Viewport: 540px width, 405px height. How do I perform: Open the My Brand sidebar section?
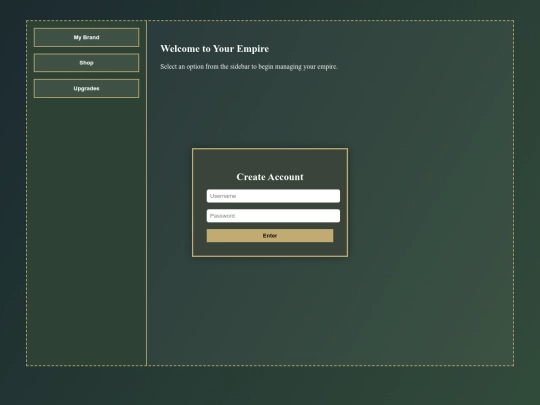(x=86, y=37)
